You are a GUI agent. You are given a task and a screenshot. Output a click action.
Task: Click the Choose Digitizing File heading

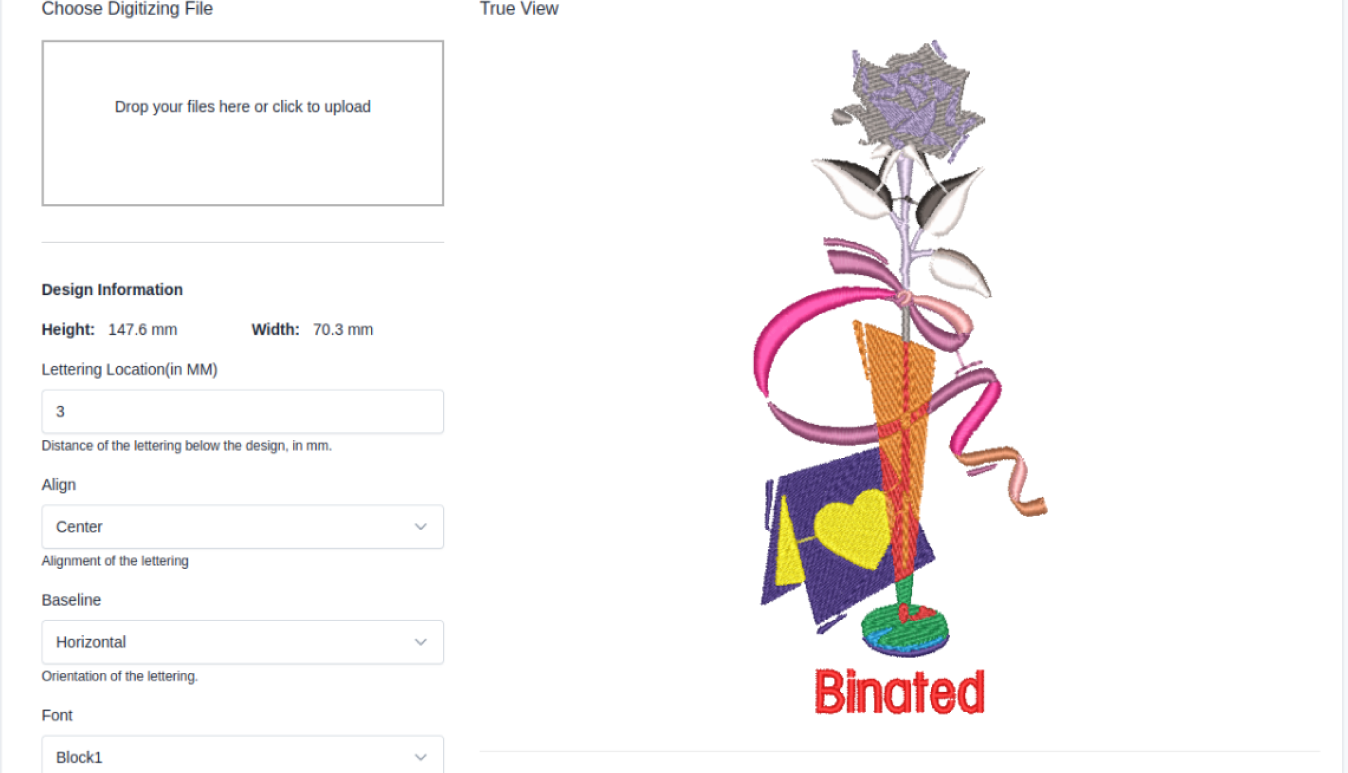(126, 9)
